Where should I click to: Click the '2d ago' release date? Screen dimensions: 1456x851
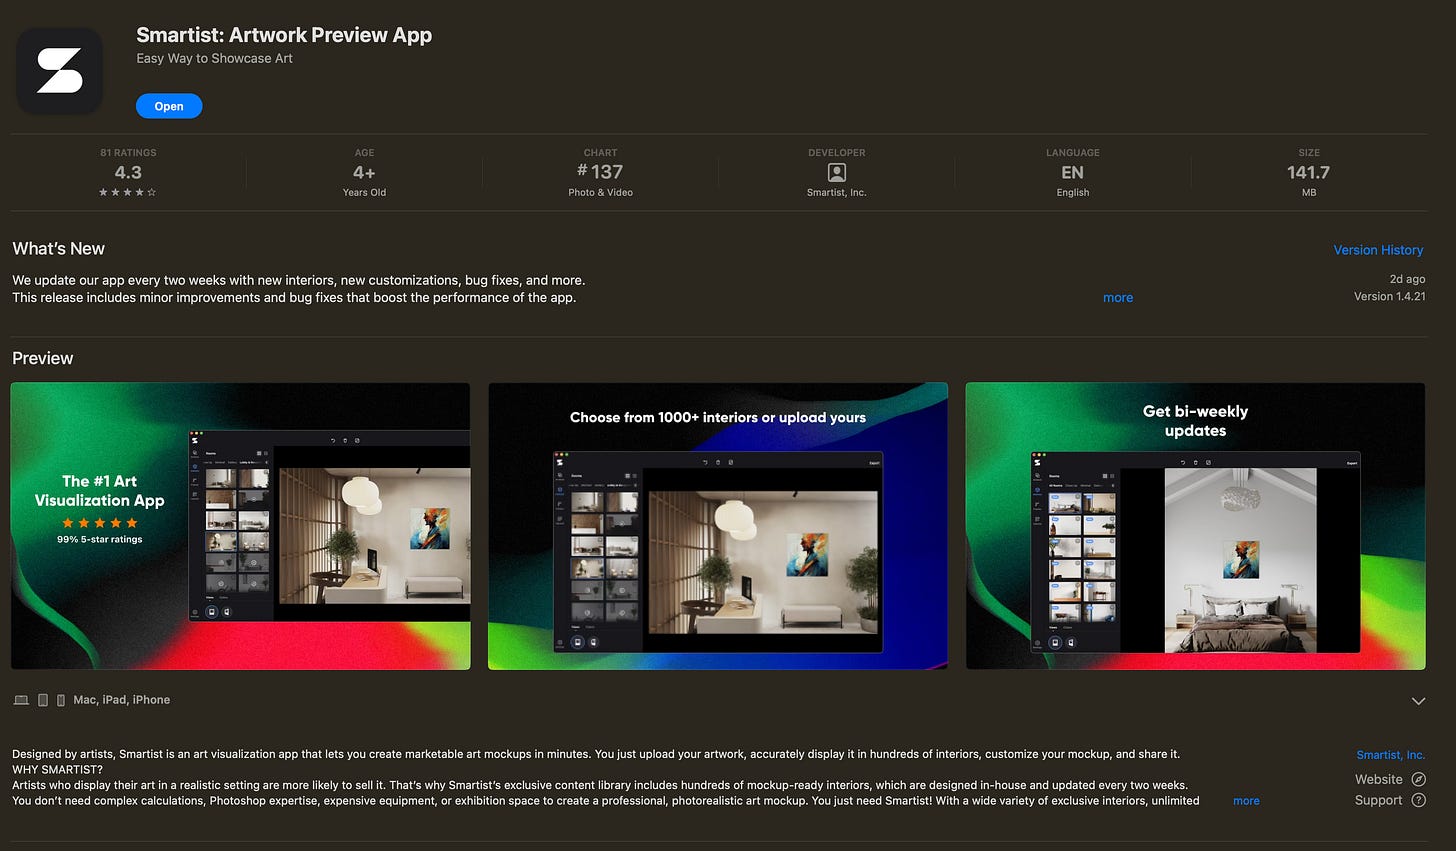[x=1407, y=279]
